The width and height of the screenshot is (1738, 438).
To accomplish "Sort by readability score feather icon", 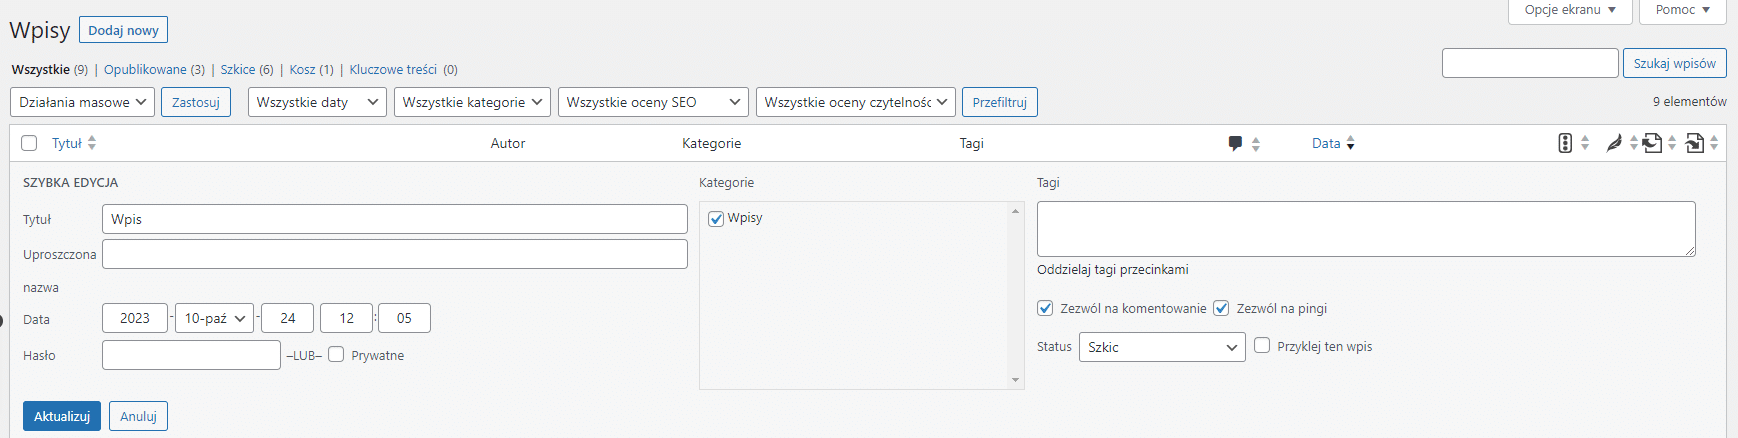I will tap(1613, 143).
